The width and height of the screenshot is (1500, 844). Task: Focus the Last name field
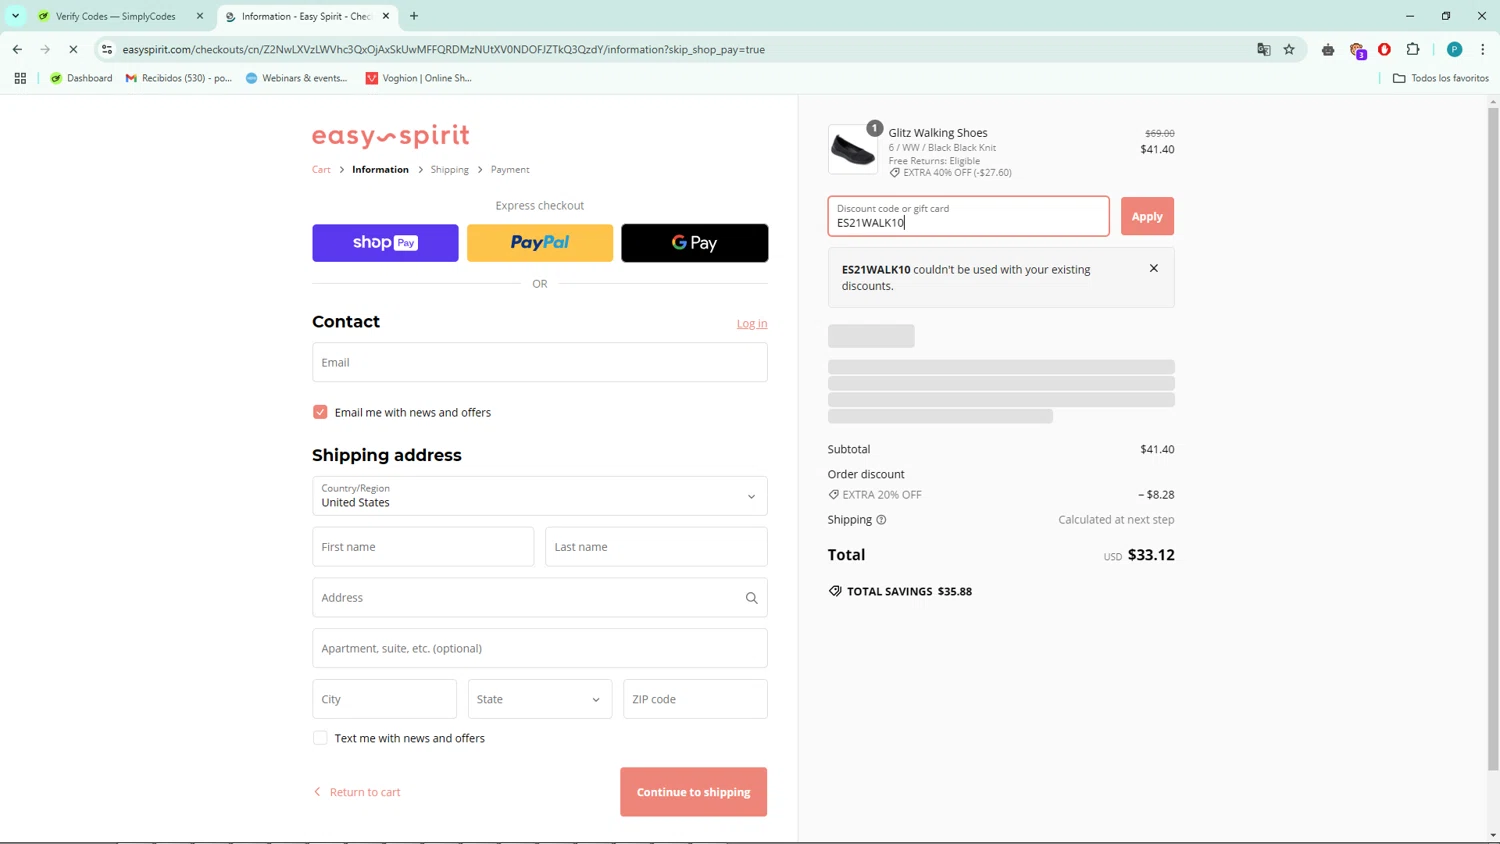[x=656, y=547]
